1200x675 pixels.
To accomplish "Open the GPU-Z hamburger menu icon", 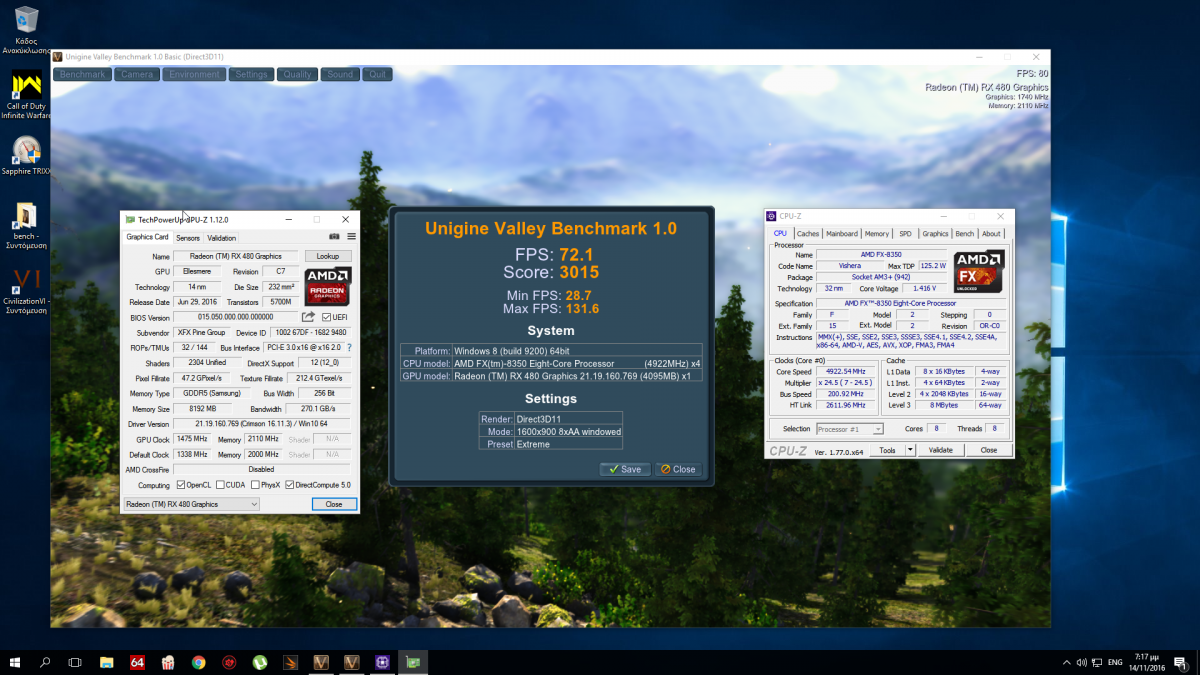I will pyautogui.click(x=351, y=237).
